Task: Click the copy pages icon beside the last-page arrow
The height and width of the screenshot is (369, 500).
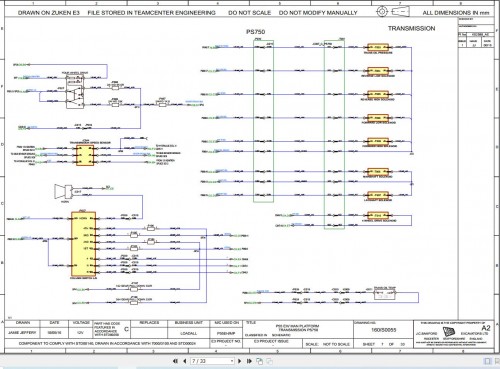Action: click(259, 361)
